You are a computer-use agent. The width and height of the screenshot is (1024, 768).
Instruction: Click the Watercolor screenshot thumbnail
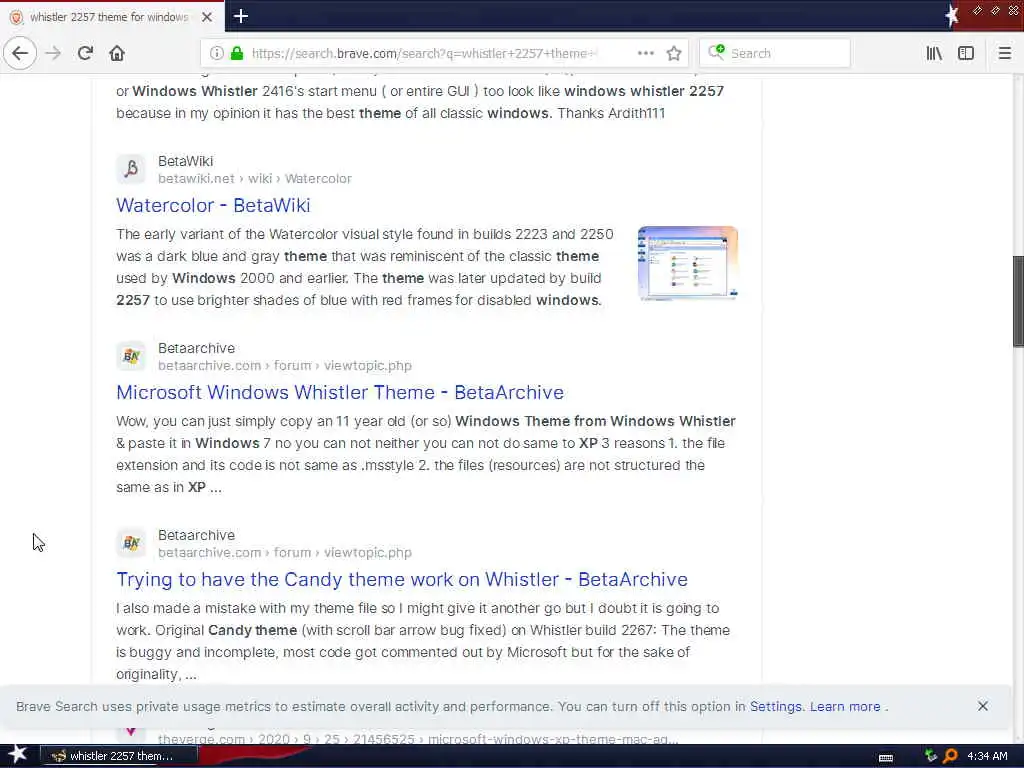point(688,263)
